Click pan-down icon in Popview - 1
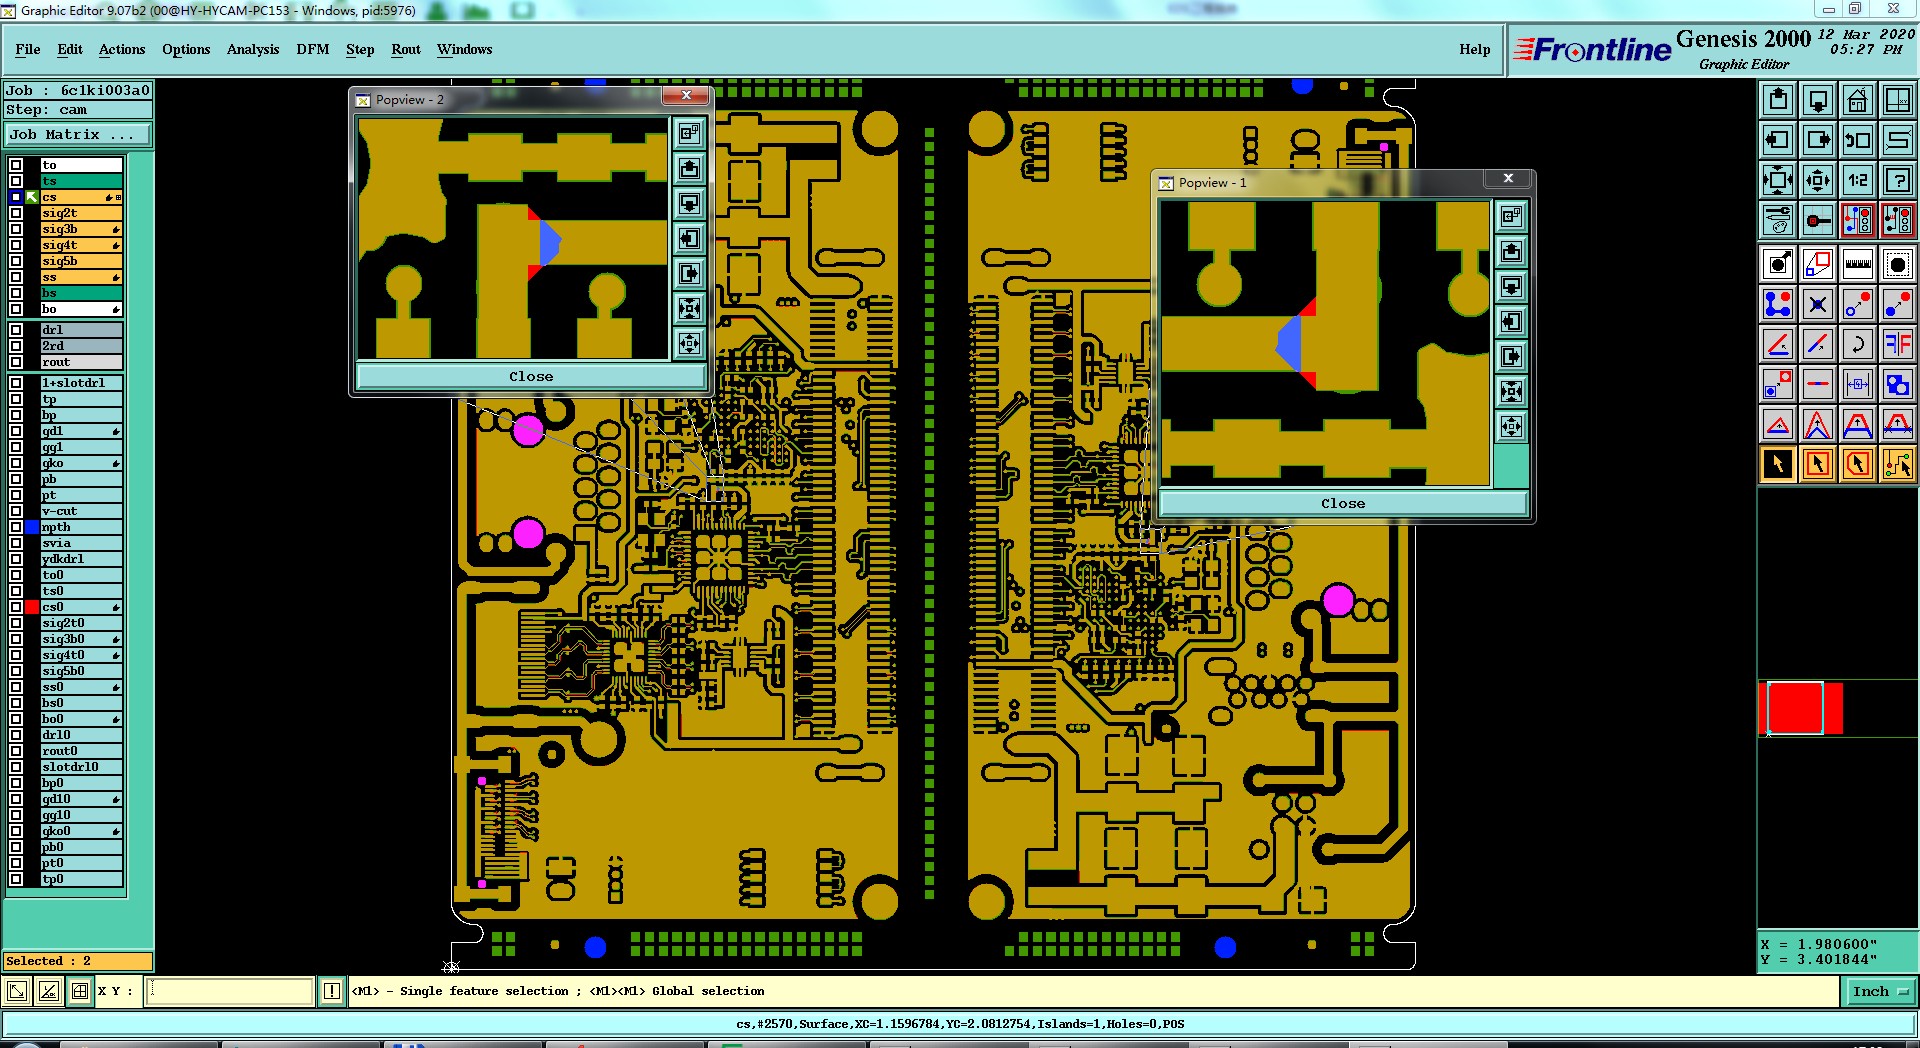This screenshot has width=1920, height=1048. [1511, 286]
